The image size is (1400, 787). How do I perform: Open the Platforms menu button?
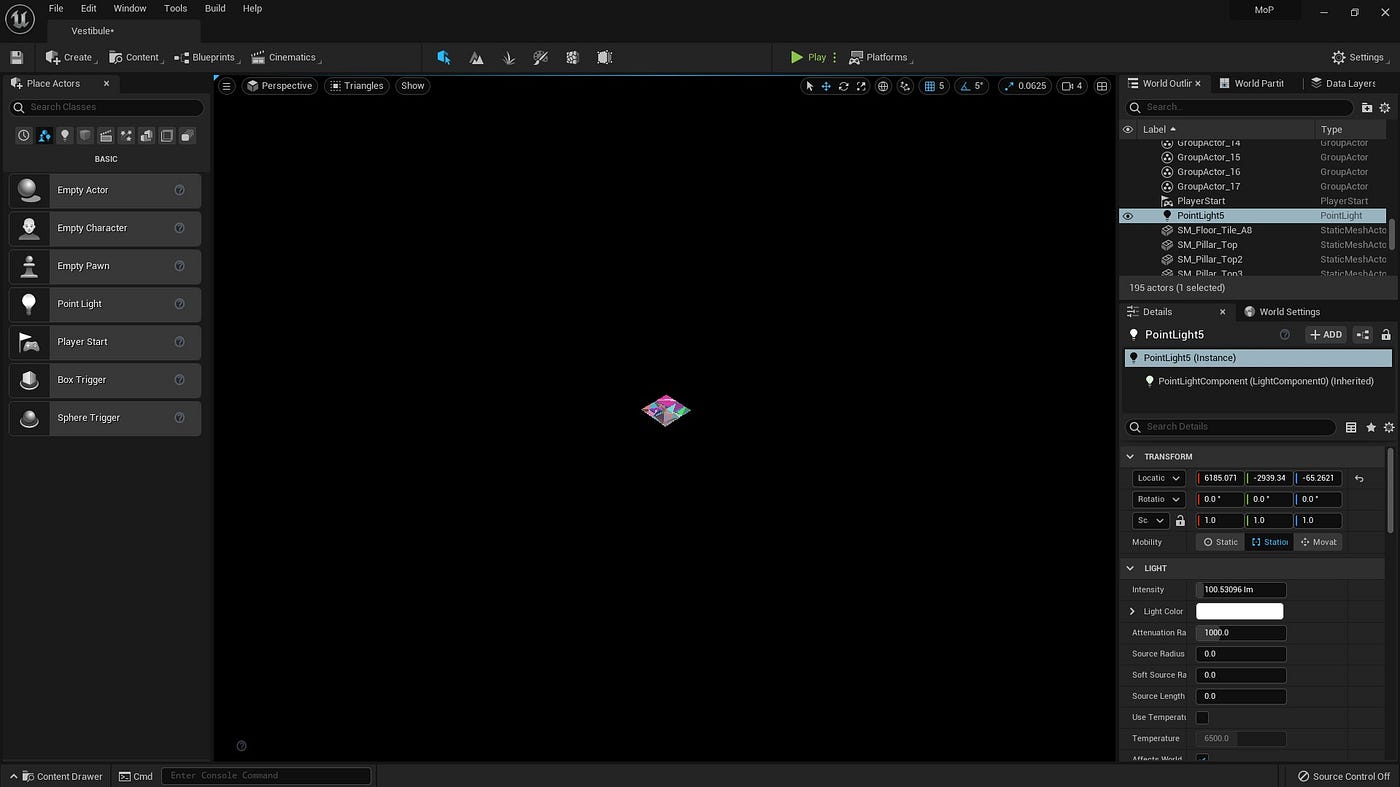tap(880, 57)
